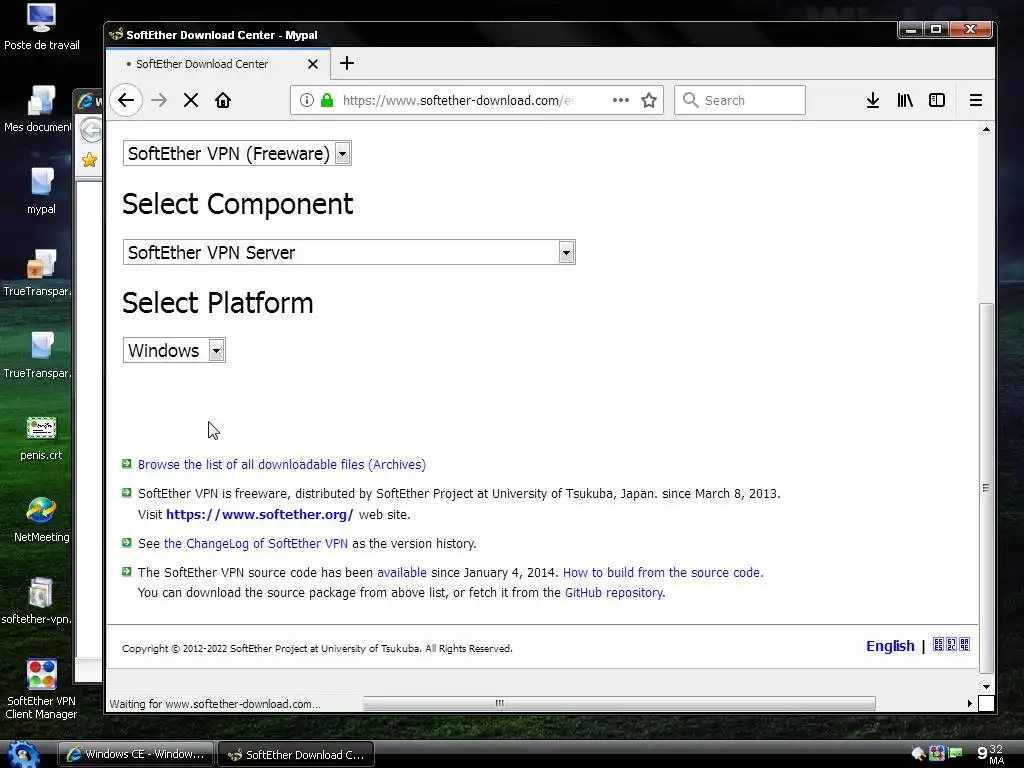Viewport: 1024px width, 768px height.
Task: Open the Library icon in toolbar
Action: point(905,100)
